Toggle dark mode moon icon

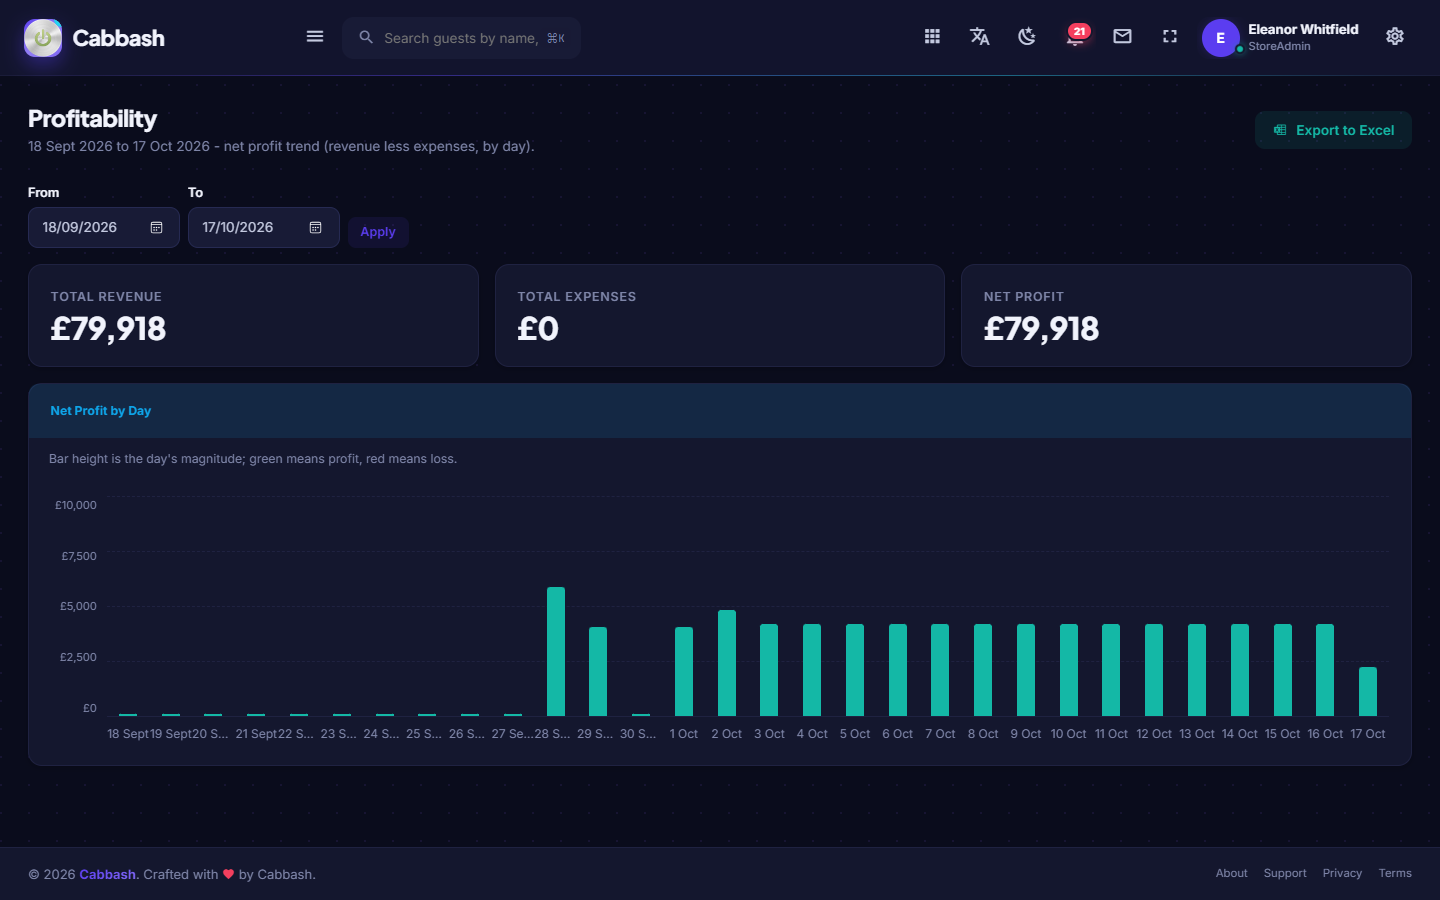coord(1027,37)
